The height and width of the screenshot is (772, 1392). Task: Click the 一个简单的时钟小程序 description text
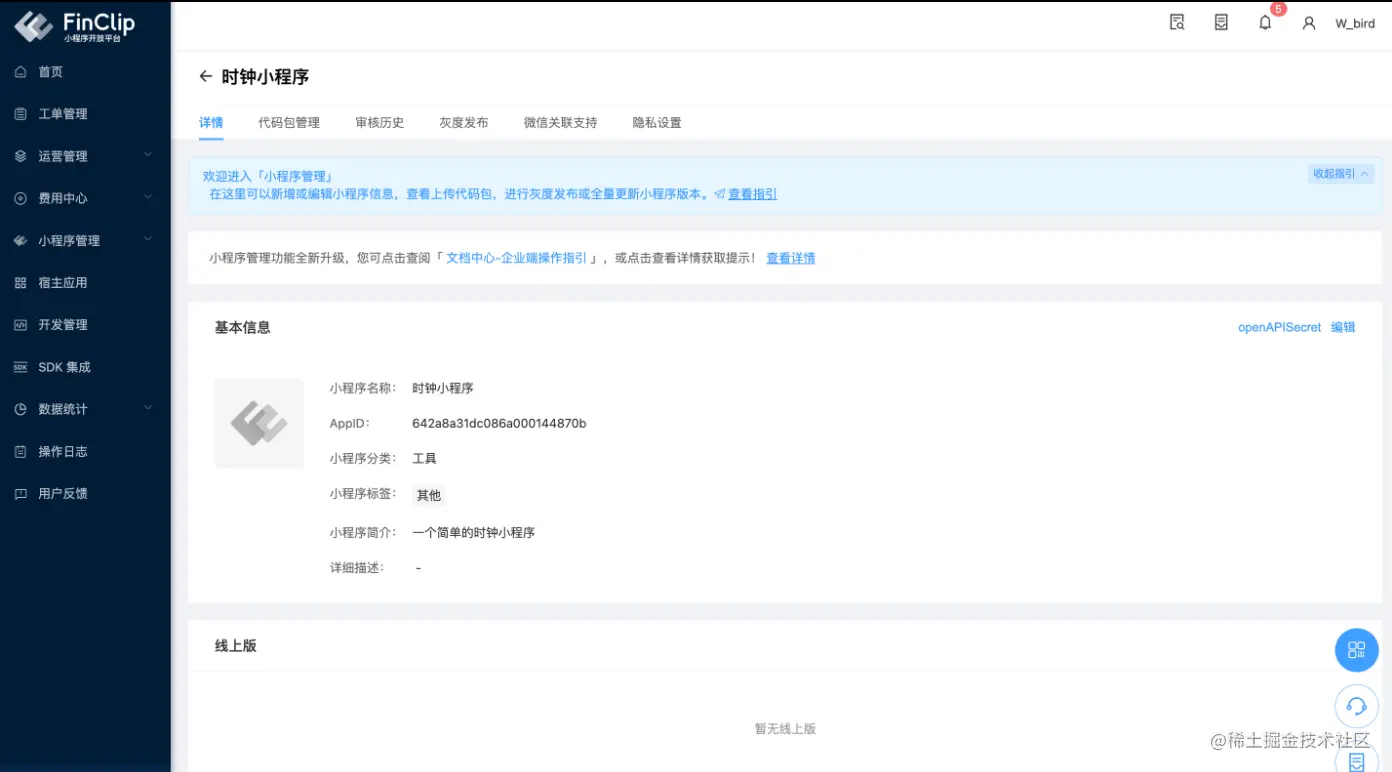[x=474, y=533]
